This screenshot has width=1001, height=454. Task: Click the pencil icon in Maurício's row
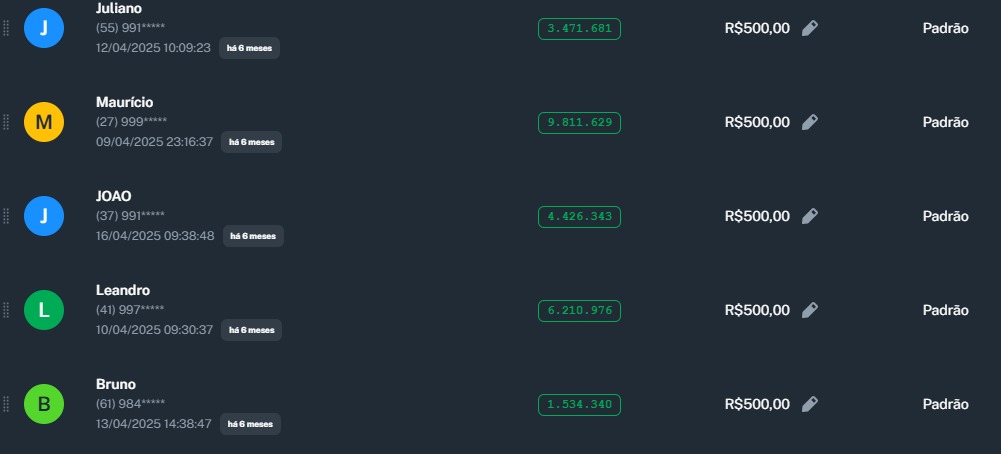point(810,123)
